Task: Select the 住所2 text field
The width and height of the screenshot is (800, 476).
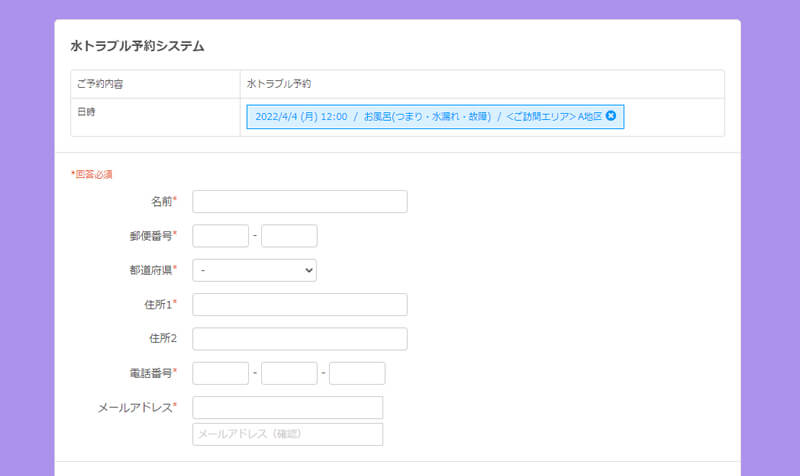Action: coord(299,339)
